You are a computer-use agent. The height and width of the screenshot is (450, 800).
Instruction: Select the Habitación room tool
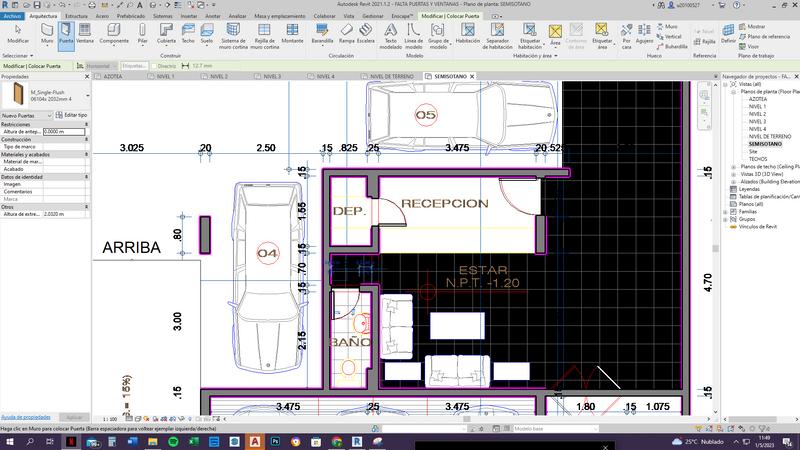tap(467, 34)
